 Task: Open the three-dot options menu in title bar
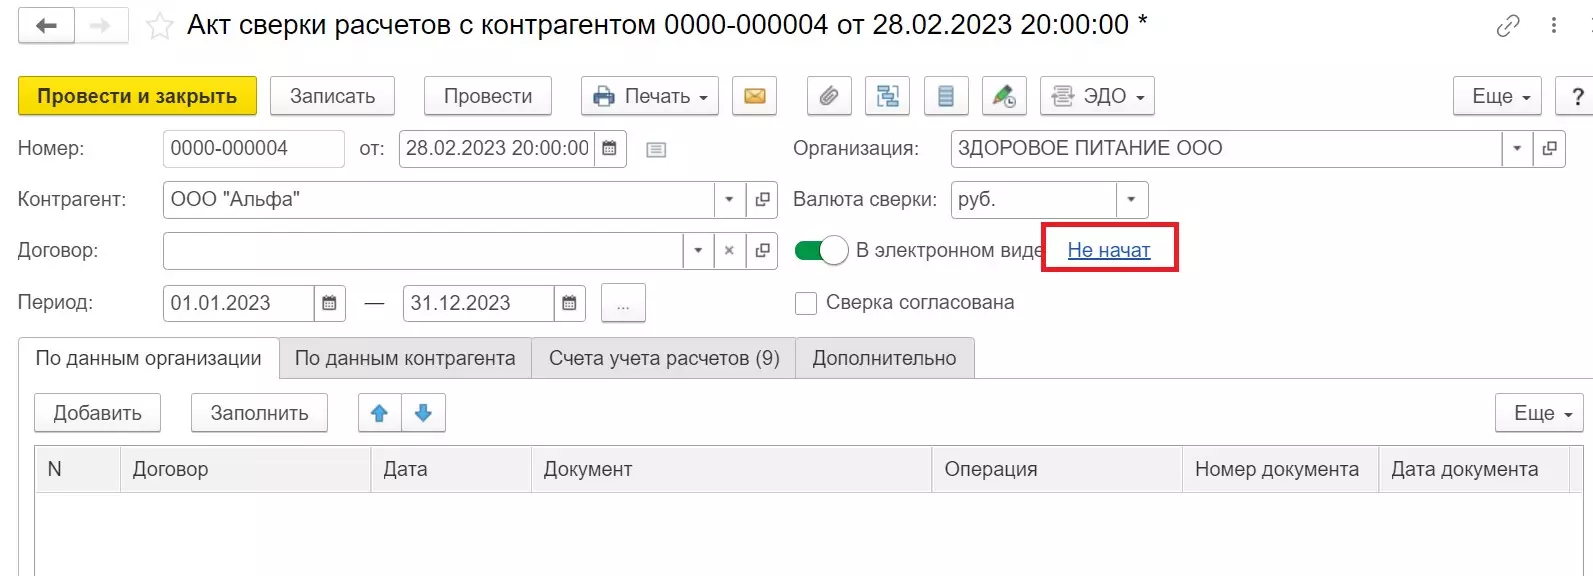(1554, 26)
